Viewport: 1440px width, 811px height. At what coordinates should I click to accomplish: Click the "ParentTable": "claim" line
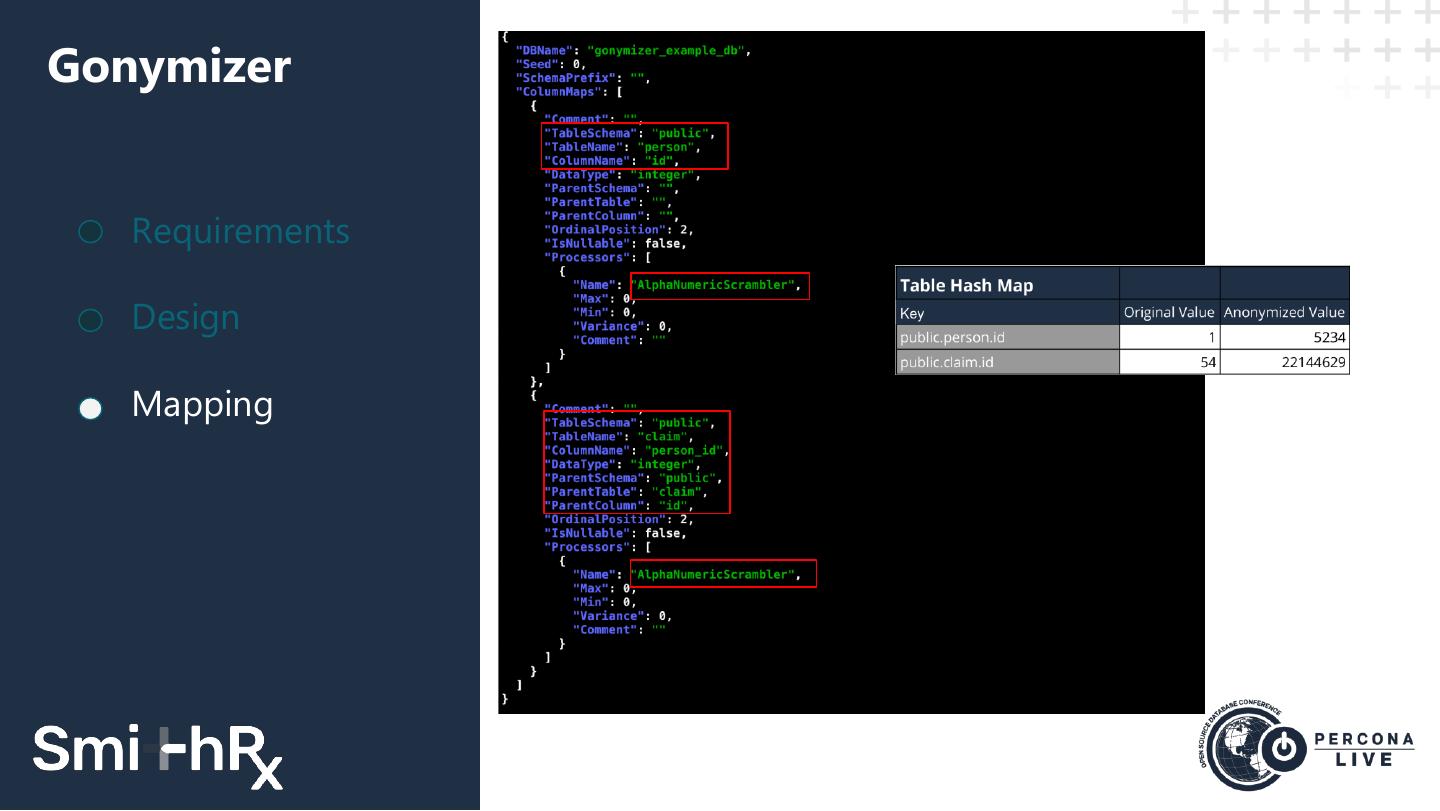coord(626,492)
